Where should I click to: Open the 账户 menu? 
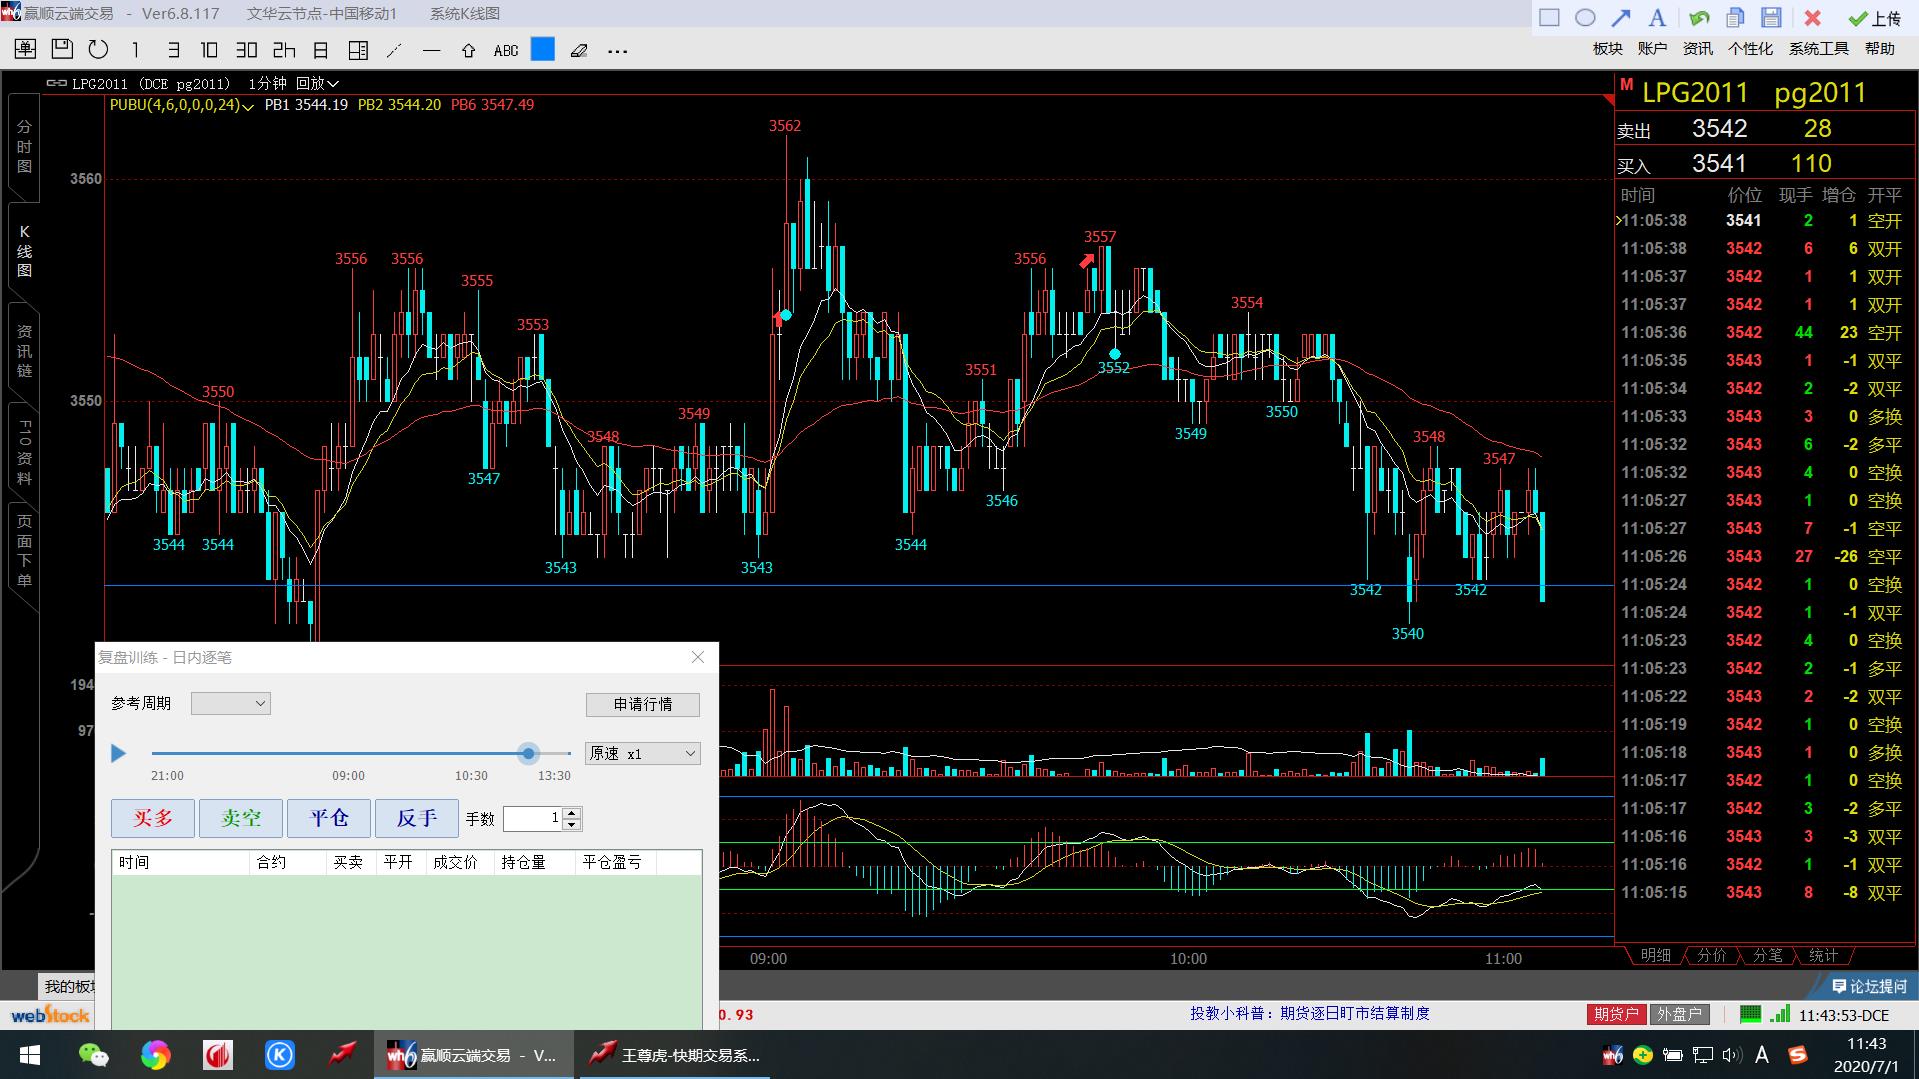coord(1652,48)
